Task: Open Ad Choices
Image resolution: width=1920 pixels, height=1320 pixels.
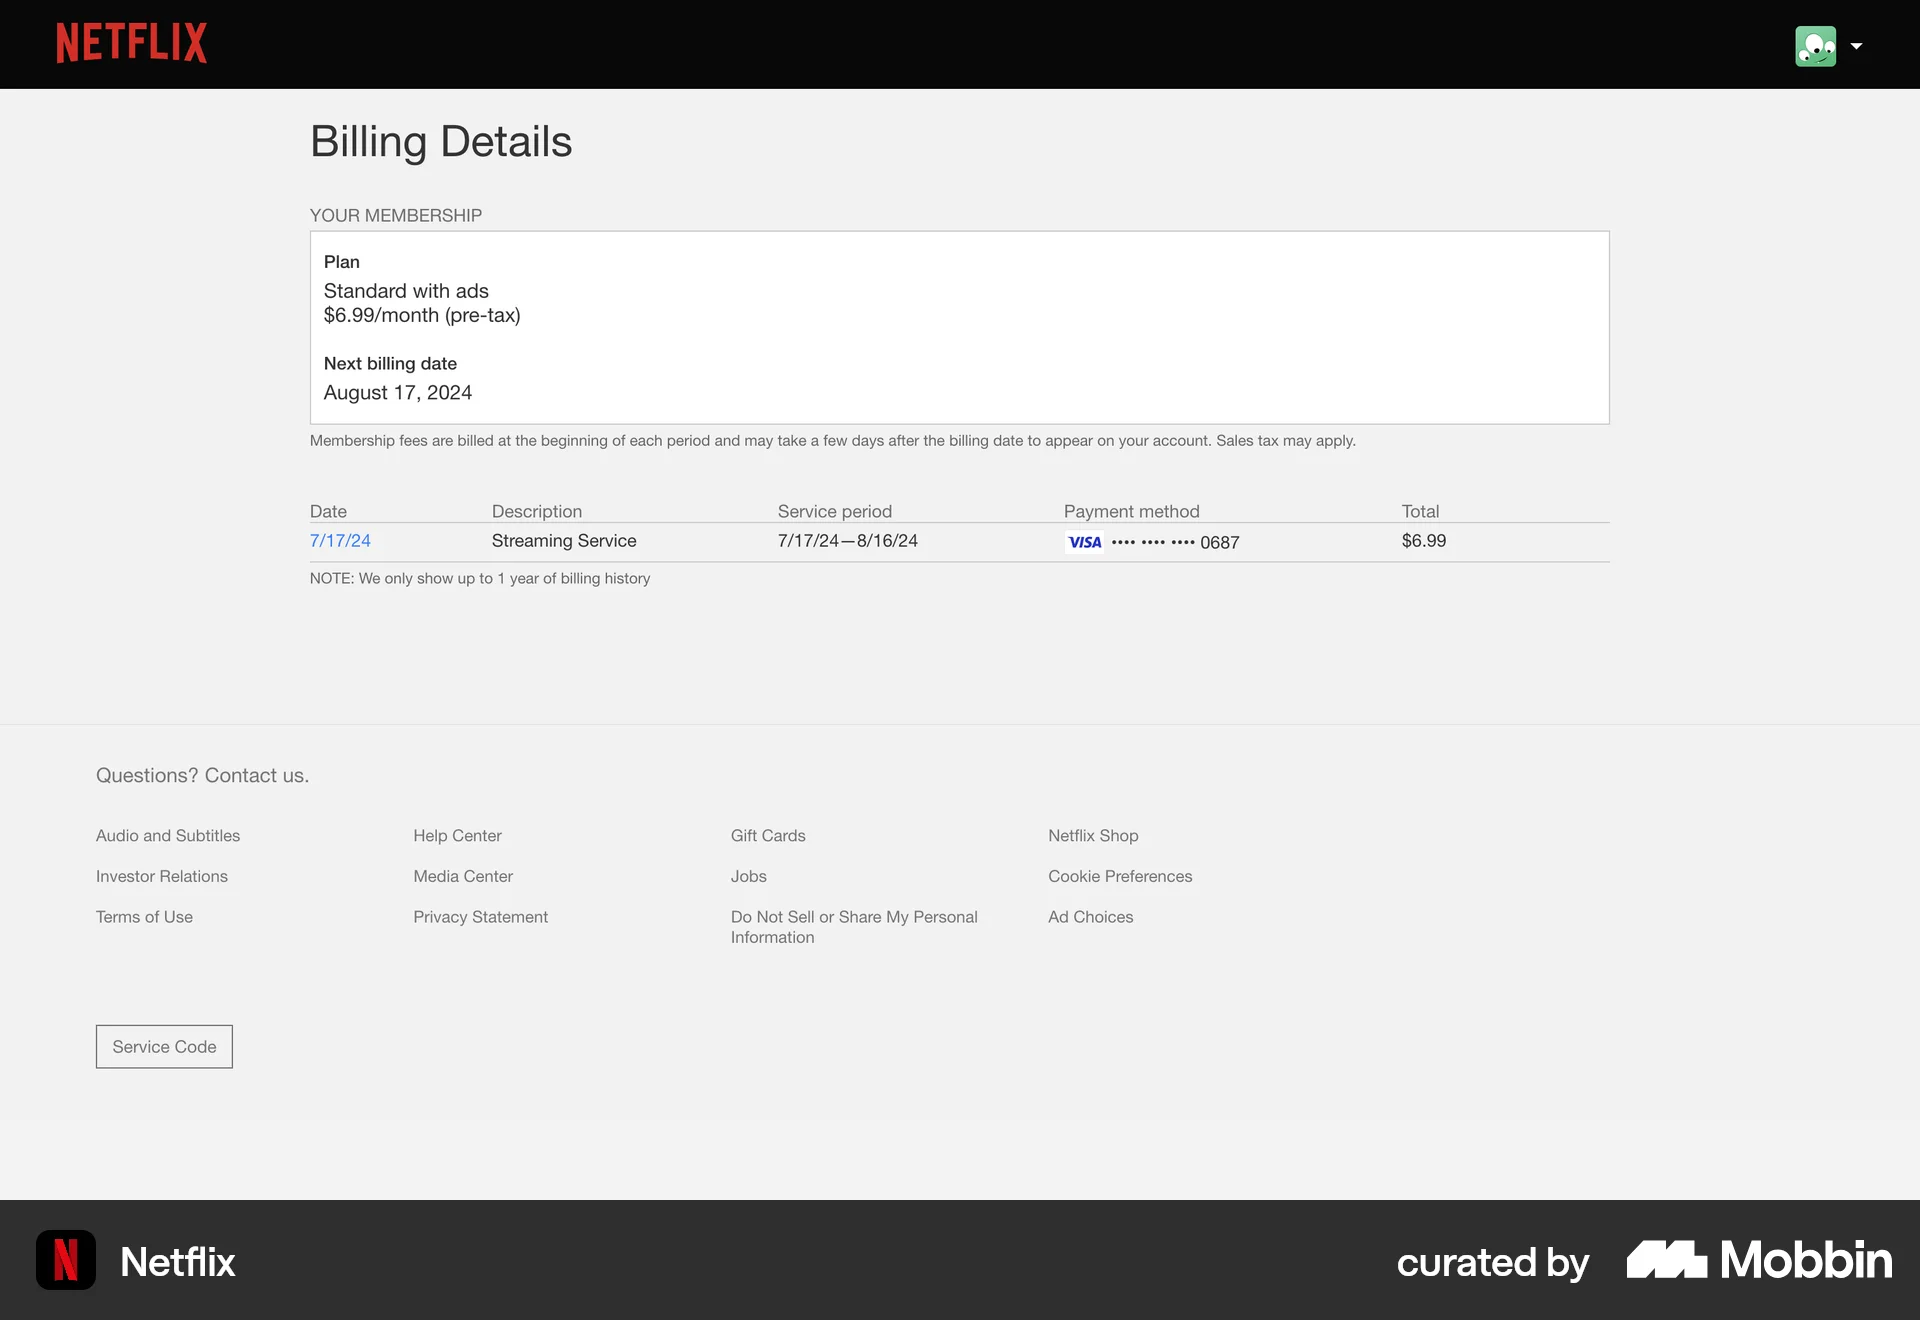Action: tap(1090, 916)
